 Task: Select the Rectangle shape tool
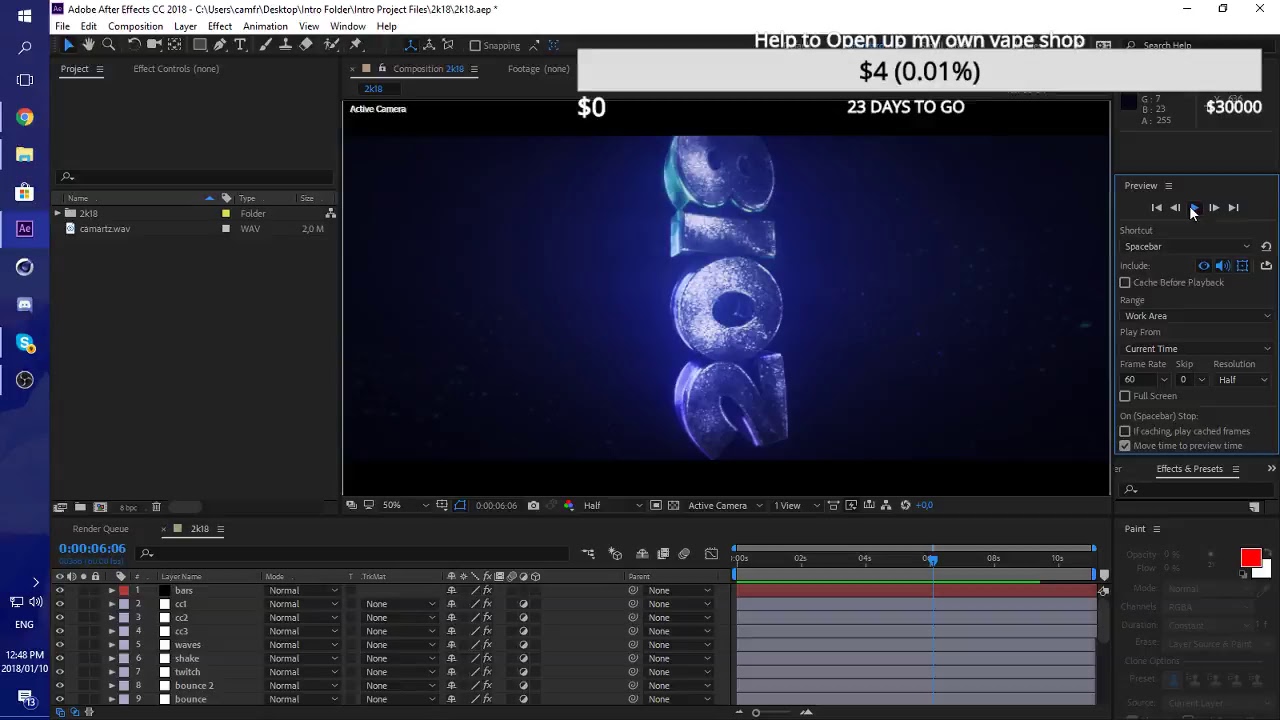click(200, 45)
